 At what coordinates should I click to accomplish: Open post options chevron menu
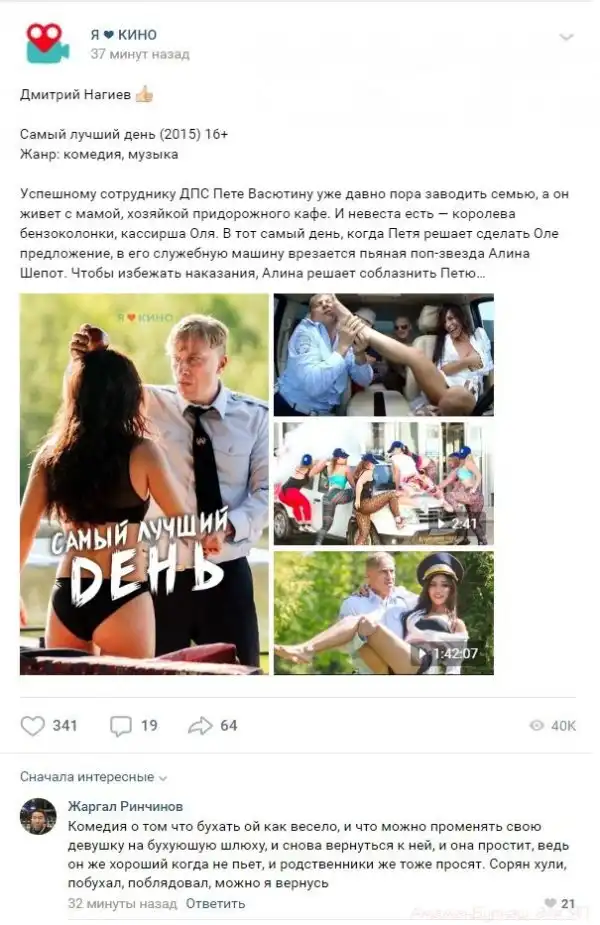point(566,37)
